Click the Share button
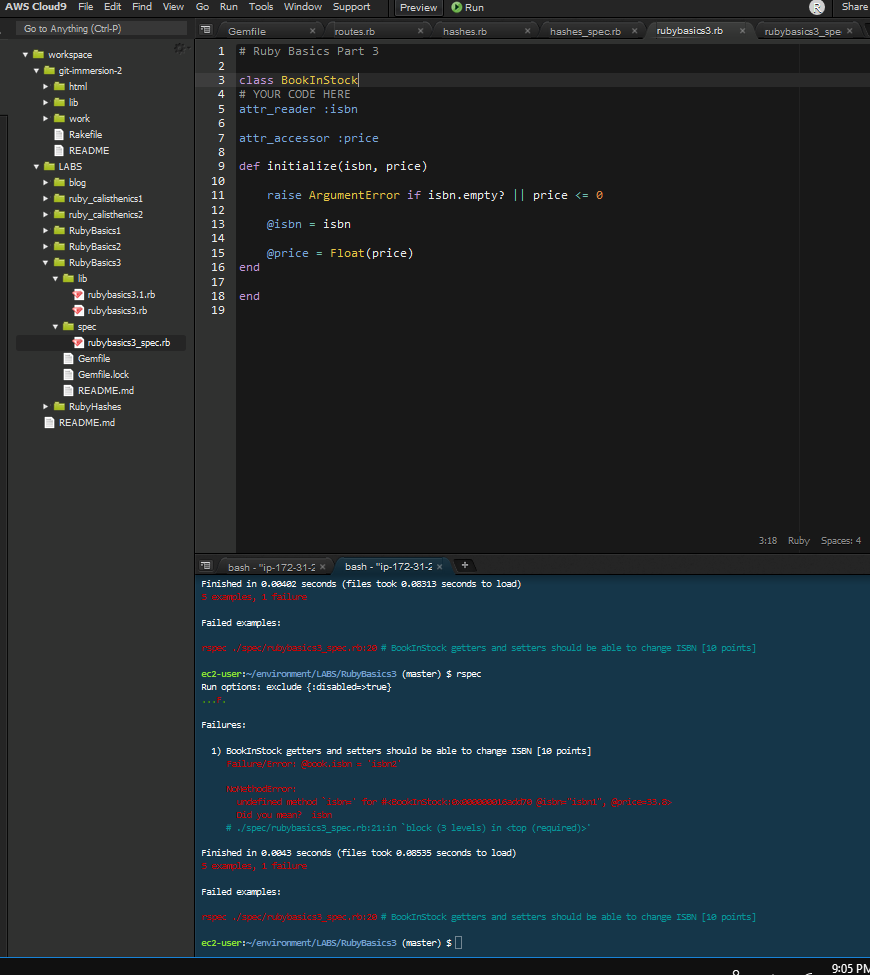 coord(853,6)
